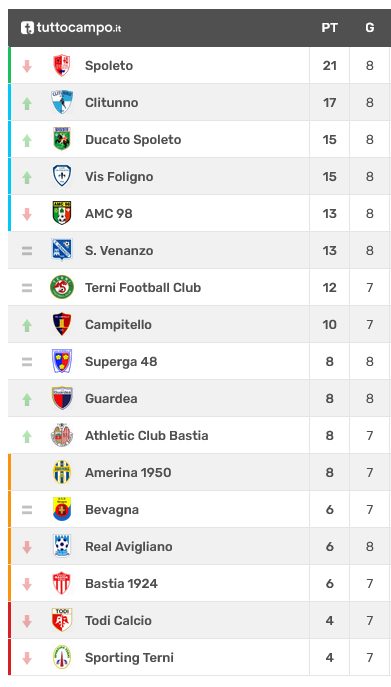Click the Todi Calcio crest
Screen dimensions: 391x687
pos(62,620)
